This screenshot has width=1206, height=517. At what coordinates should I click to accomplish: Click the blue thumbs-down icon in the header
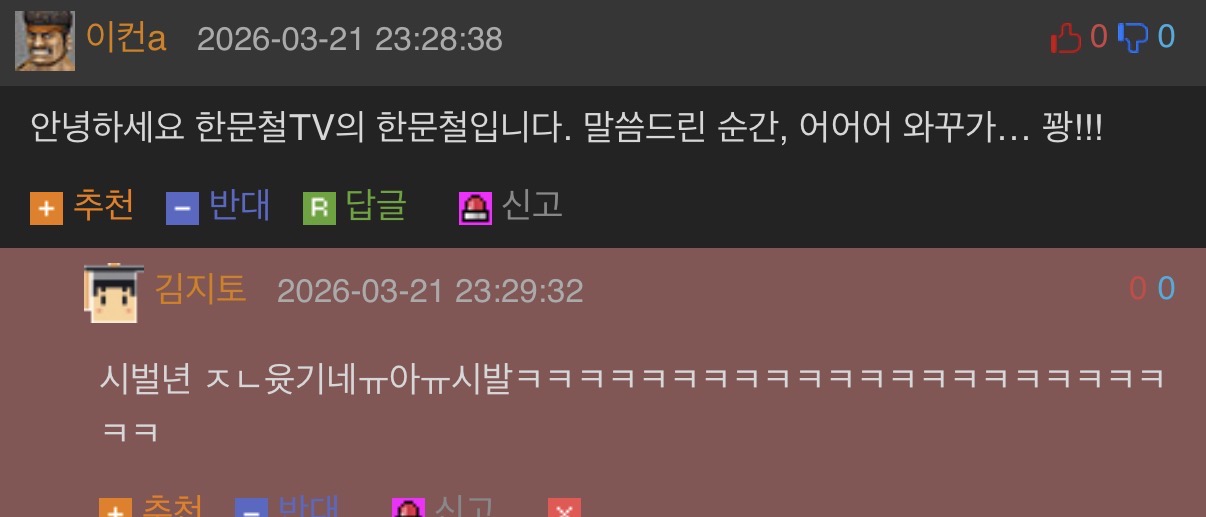click(1134, 39)
